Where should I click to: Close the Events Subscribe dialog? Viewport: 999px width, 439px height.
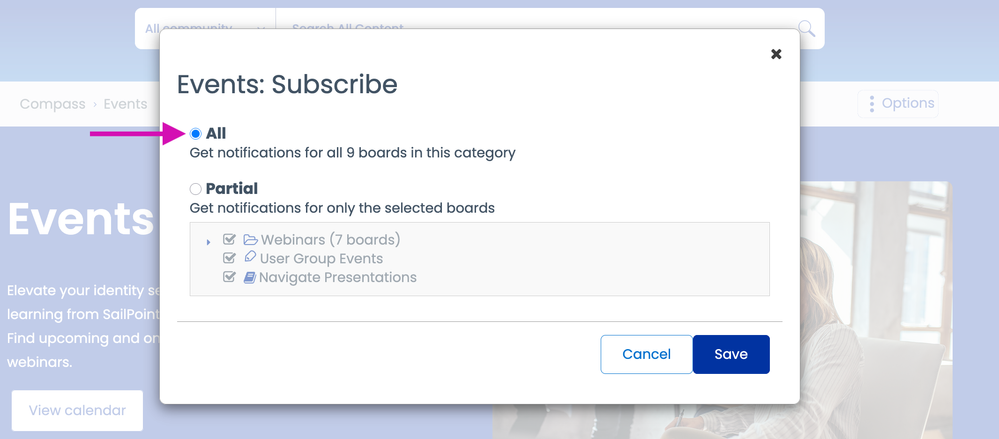click(776, 54)
